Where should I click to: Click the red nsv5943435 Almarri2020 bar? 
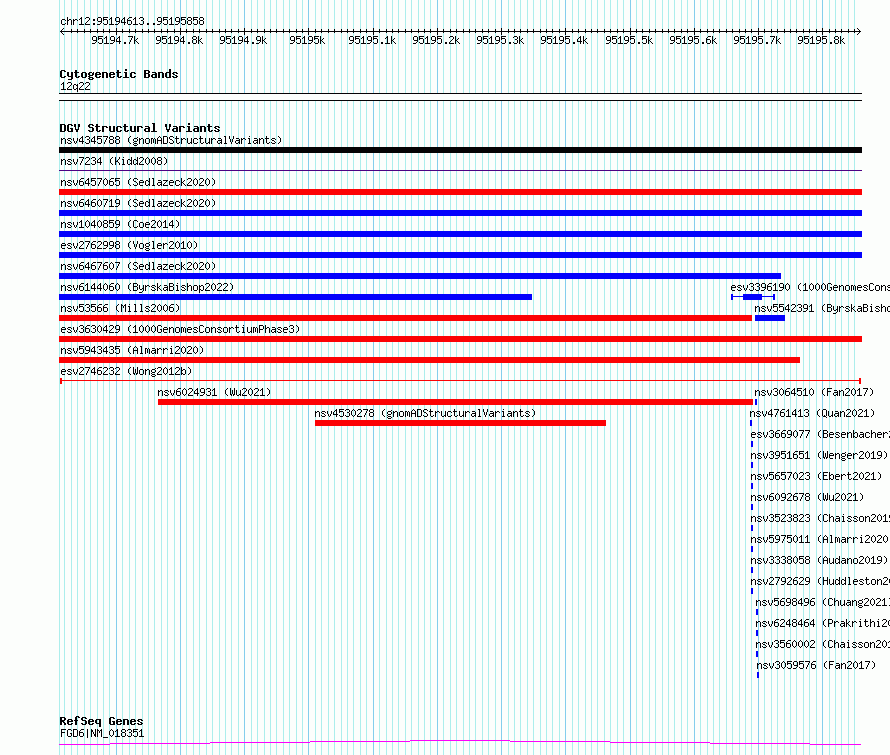pyautogui.click(x=429, y=360)
